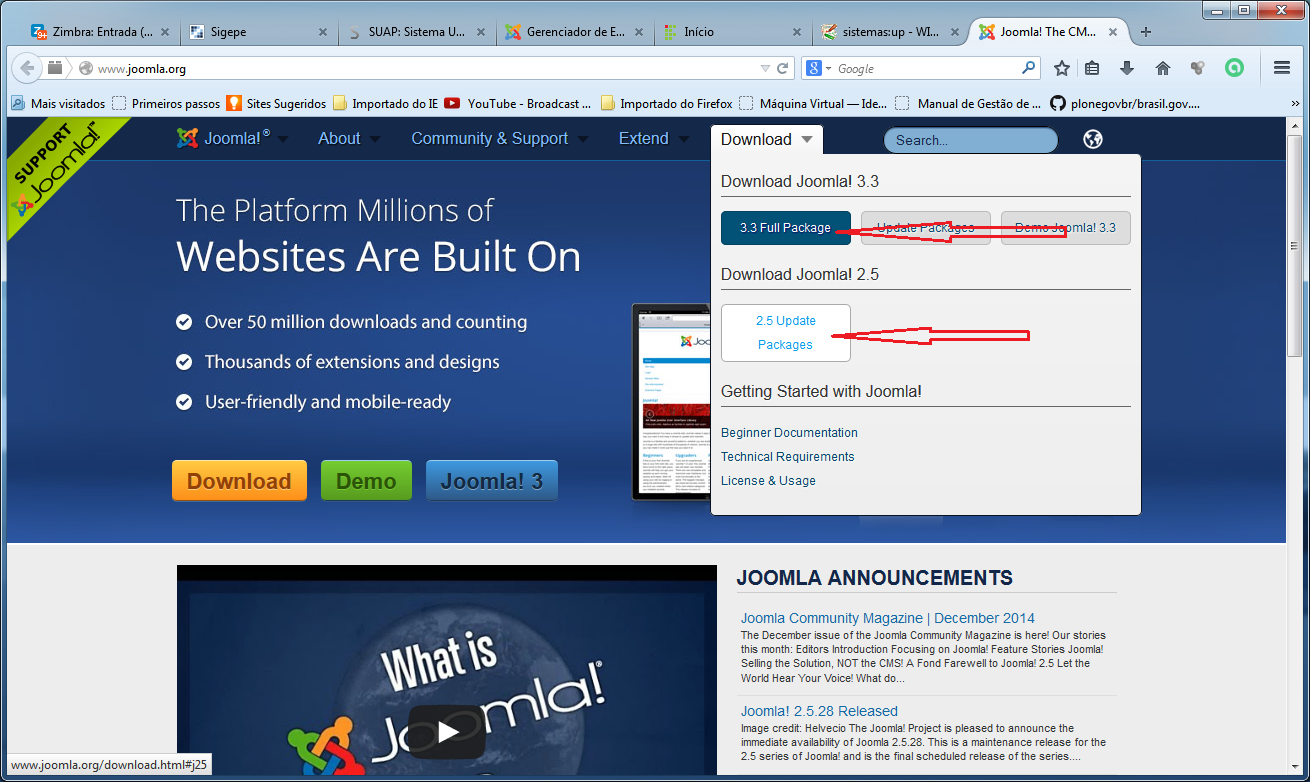Viewport: 1310px width, 782px height.
Task: Open Primeiros passos bookmark
Action: pyautogui.click(x=166, y=103)
